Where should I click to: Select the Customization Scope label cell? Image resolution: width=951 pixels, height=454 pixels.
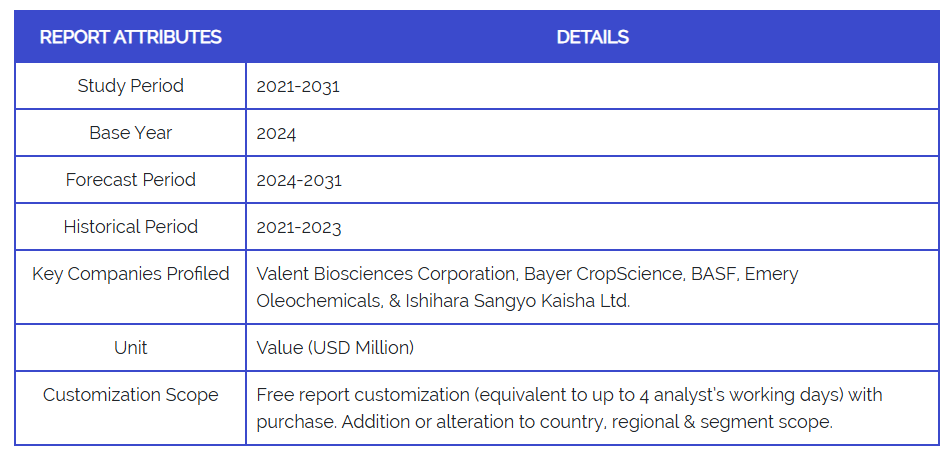[x=130, y=395]
